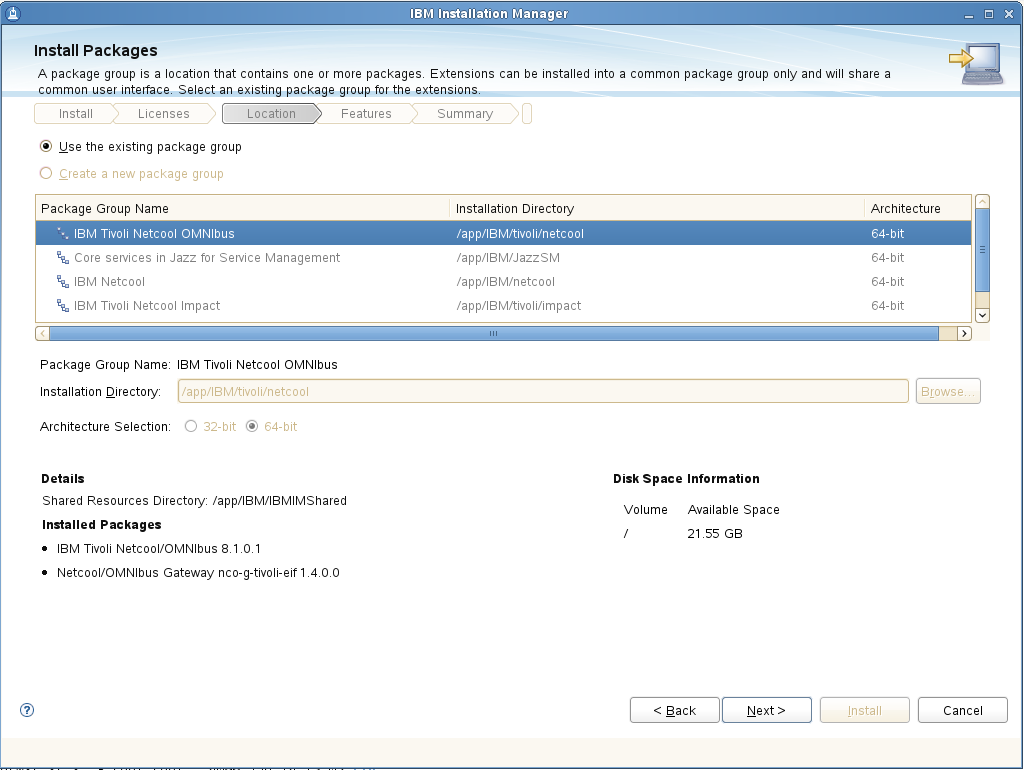The height and width of the screenshot is (770, 1024).
Task: Choose 32-bit architecture radio button
Action: [191, 426]
